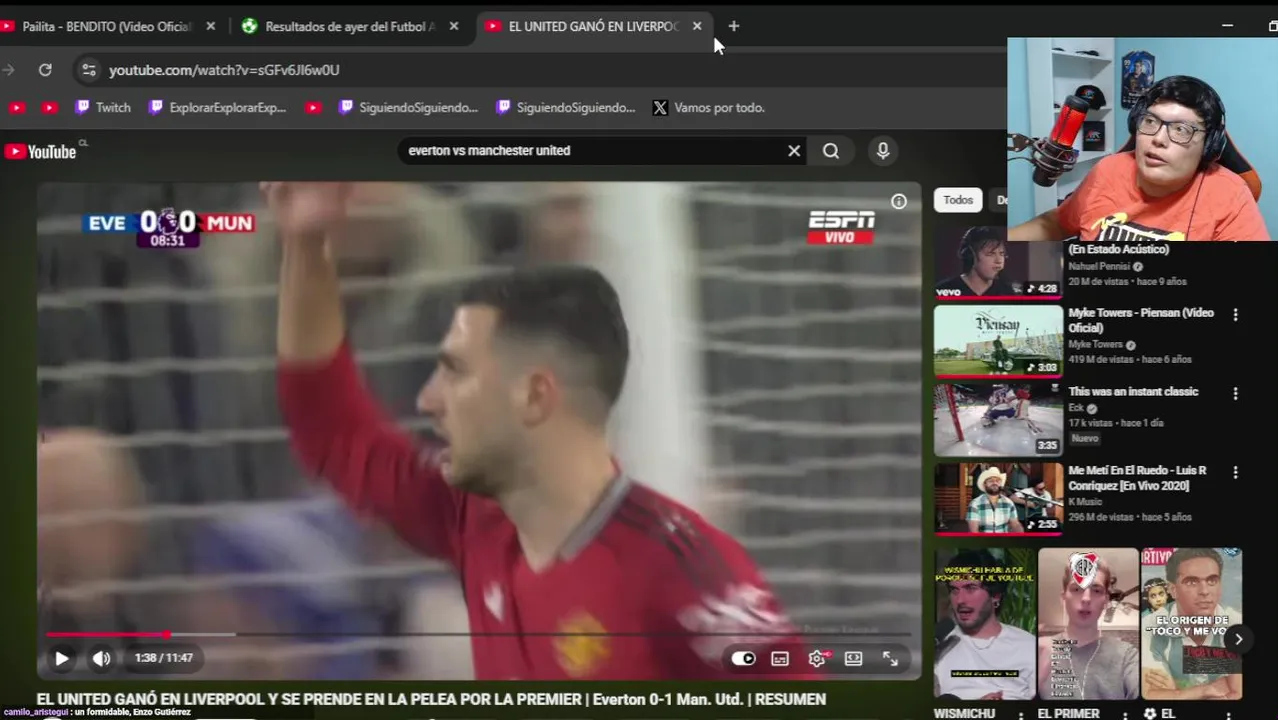Viewport: 1278px width, 720px height.
Task: Switch to 'Pailita - BENDITO' browser tab
Action: (x=107, y=26)
